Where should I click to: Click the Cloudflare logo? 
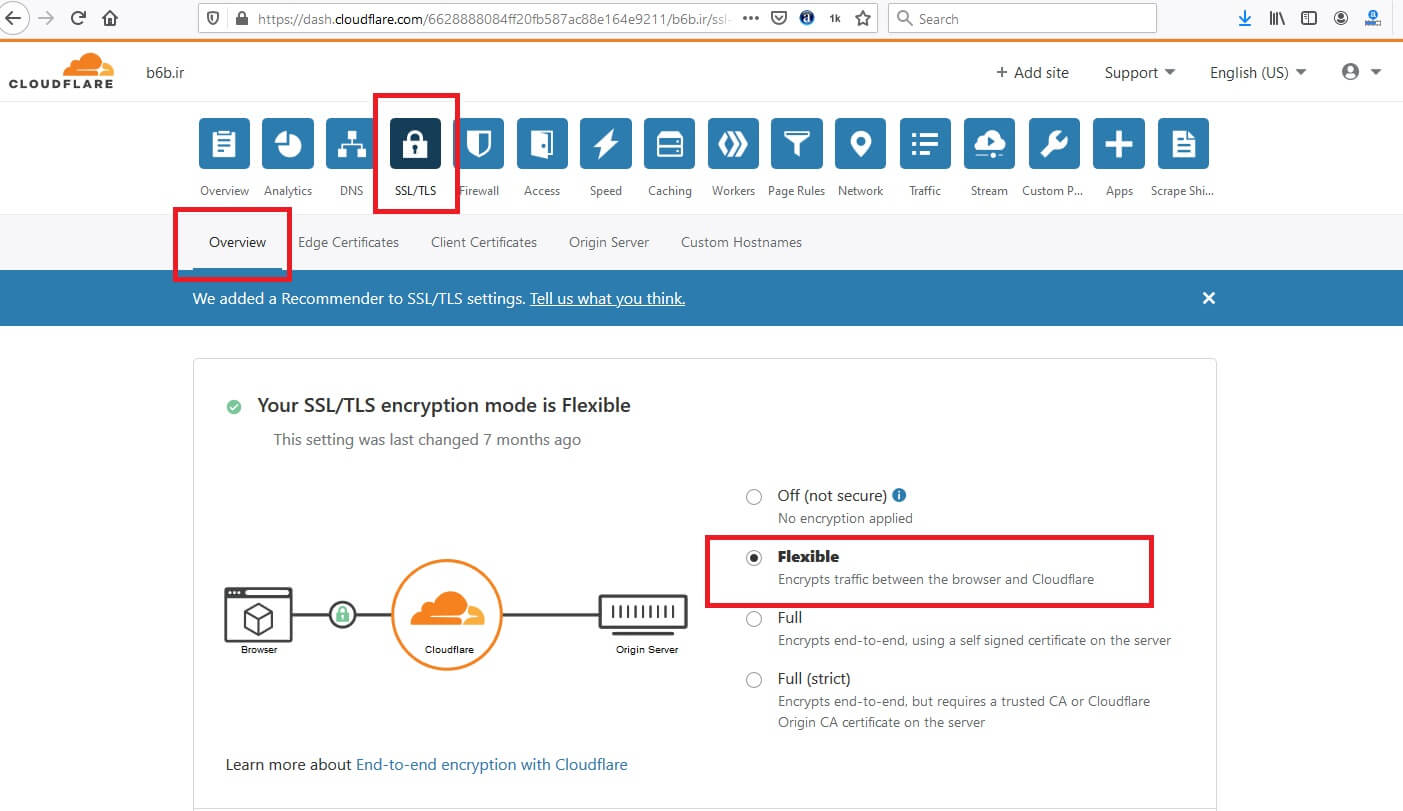pyautogui.click(x=62, y=72)
